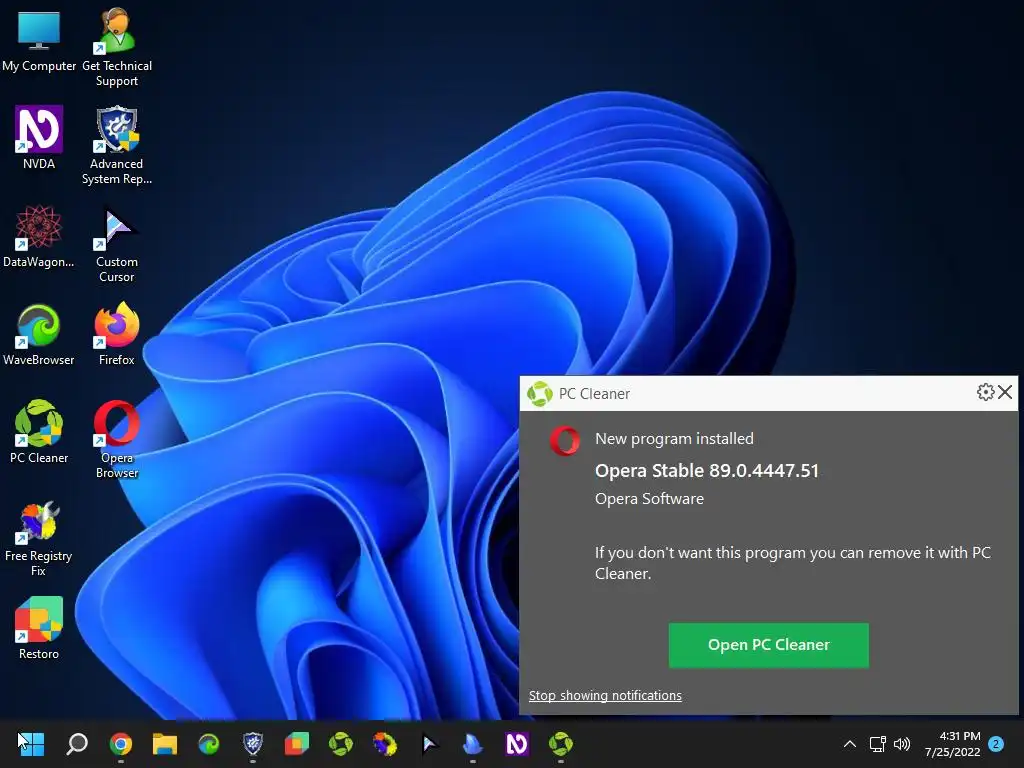Open WaveBrowser from the taskbar
The image size is (1024, 768).
click(209, 744)
